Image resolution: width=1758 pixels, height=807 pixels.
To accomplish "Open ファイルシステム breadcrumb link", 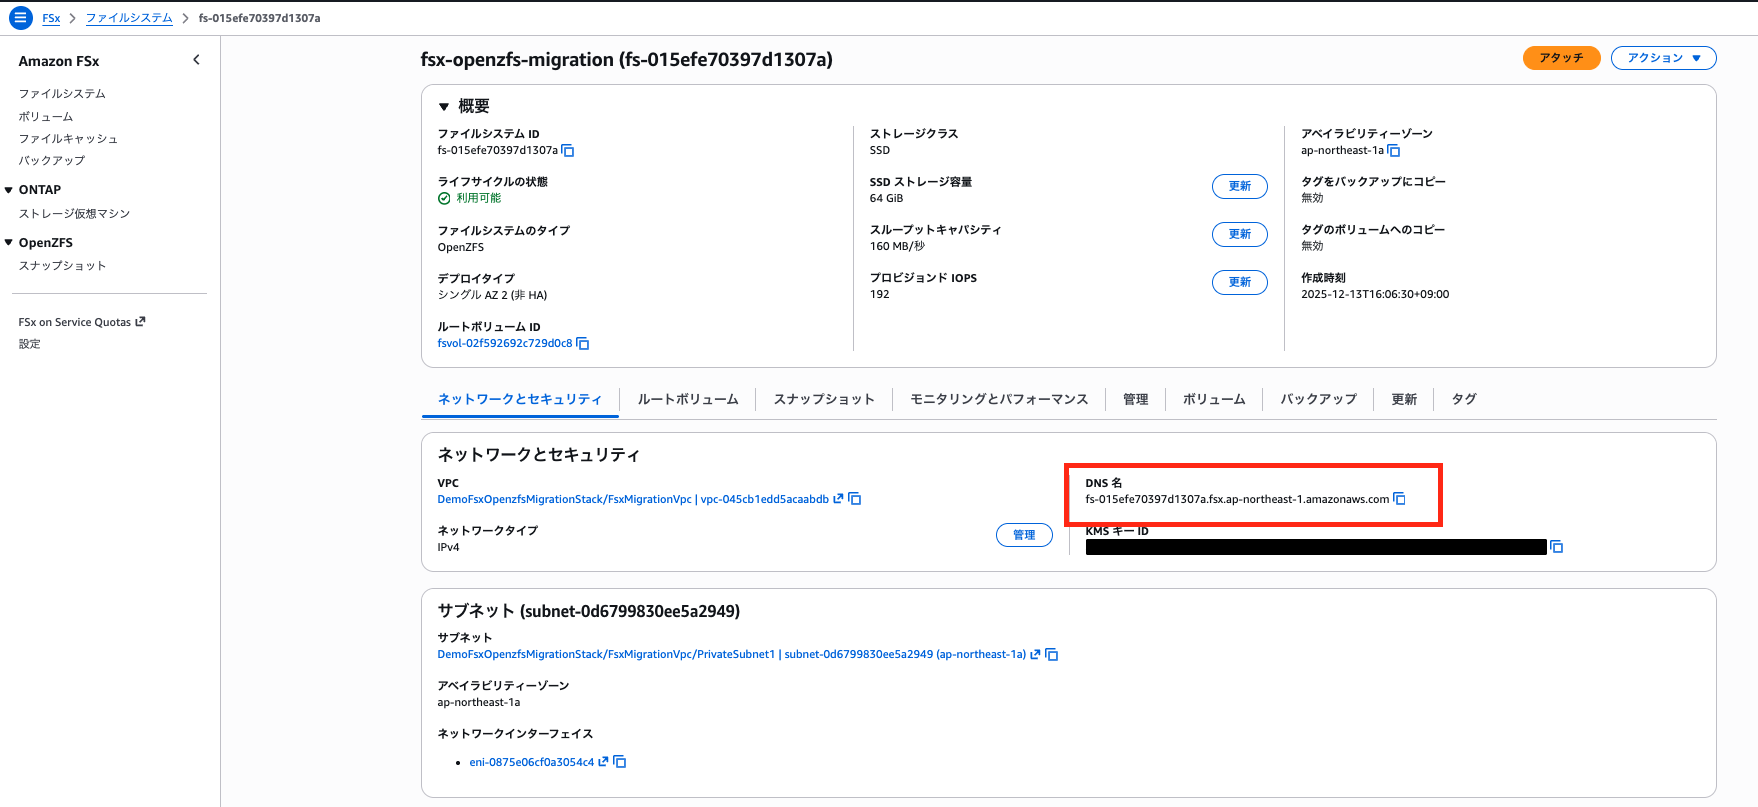I will 129,18.
